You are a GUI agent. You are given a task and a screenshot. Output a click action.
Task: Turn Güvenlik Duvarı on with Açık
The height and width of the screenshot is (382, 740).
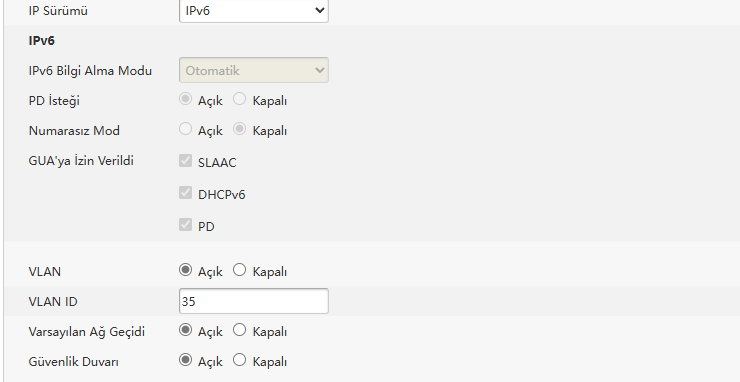(x=185, y=360)
